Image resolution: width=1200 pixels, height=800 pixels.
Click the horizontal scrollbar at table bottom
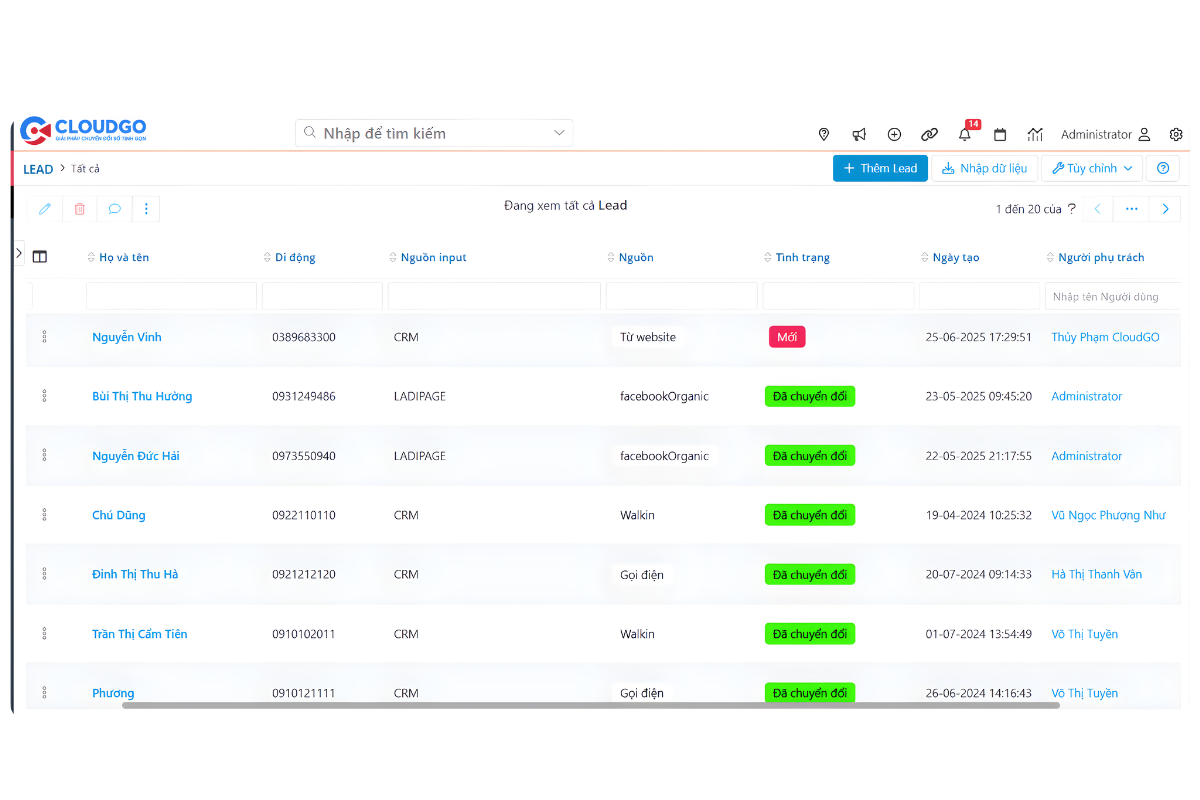[590, 705]
